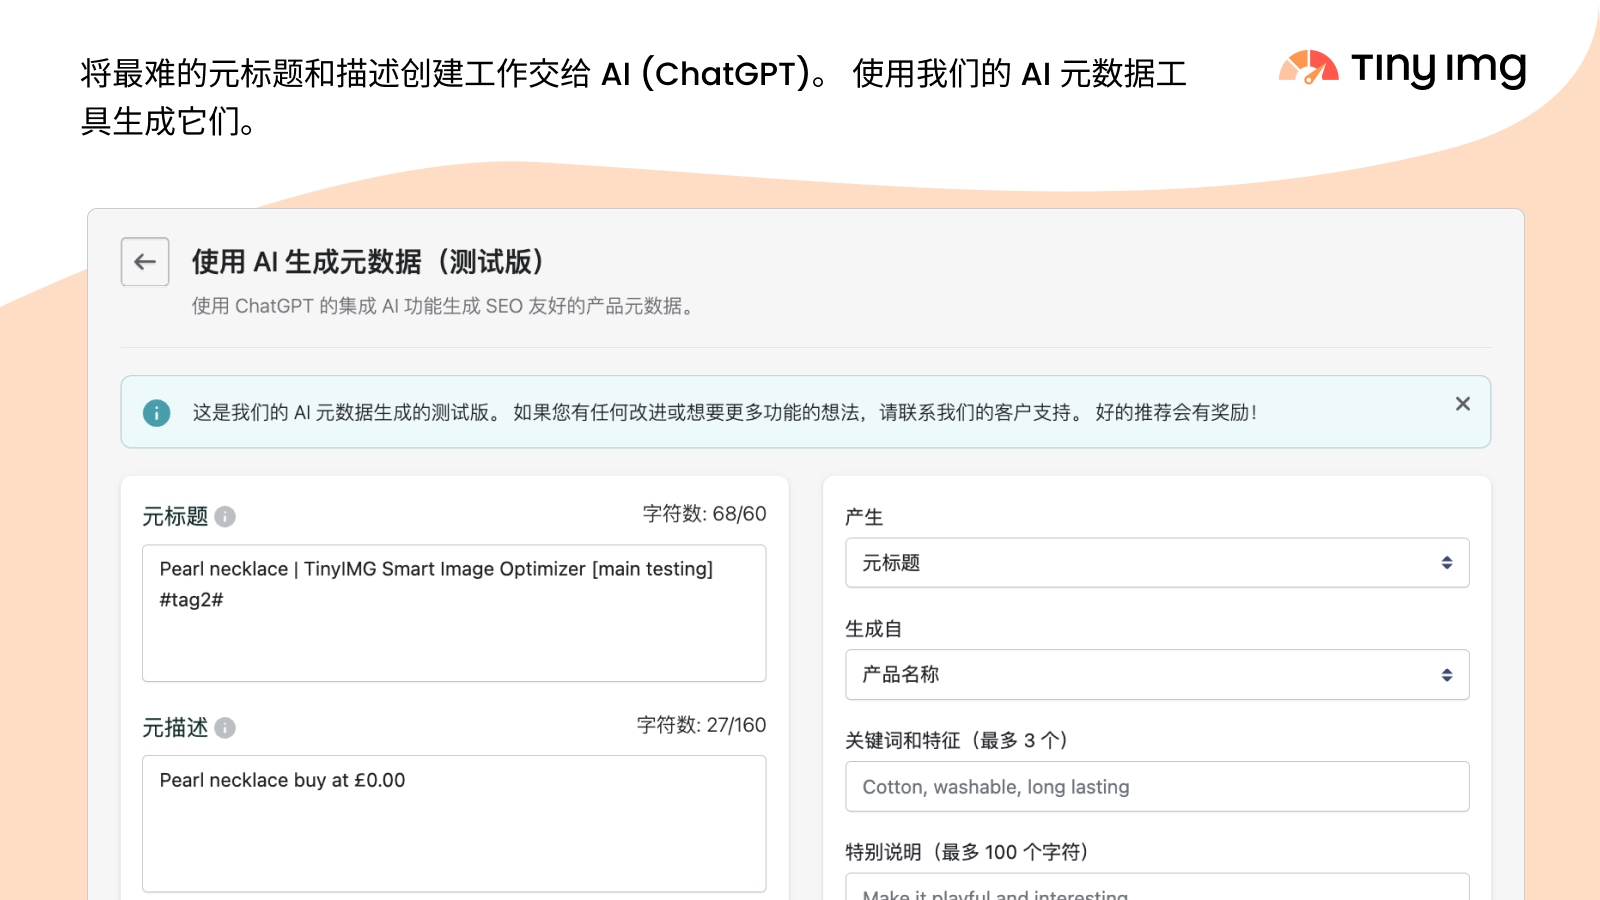
Task: Focus the keywords and features input field
Action: pos(1157,787)
